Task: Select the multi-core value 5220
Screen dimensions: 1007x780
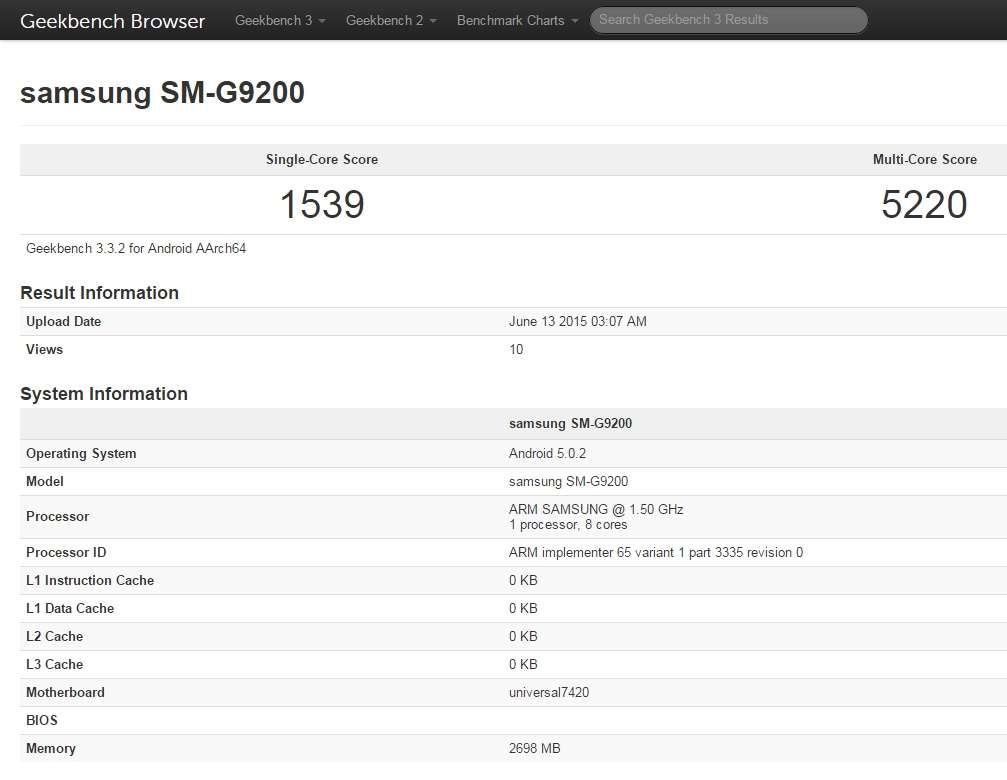Action: [x=924, y=204]
